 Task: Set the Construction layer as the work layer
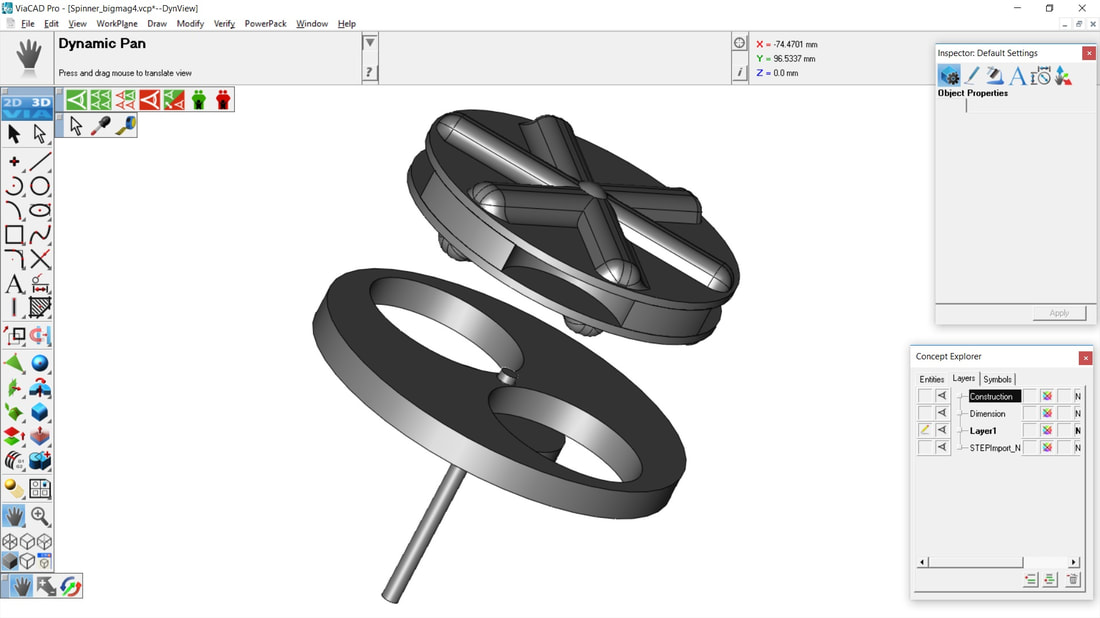pos(925,396)
